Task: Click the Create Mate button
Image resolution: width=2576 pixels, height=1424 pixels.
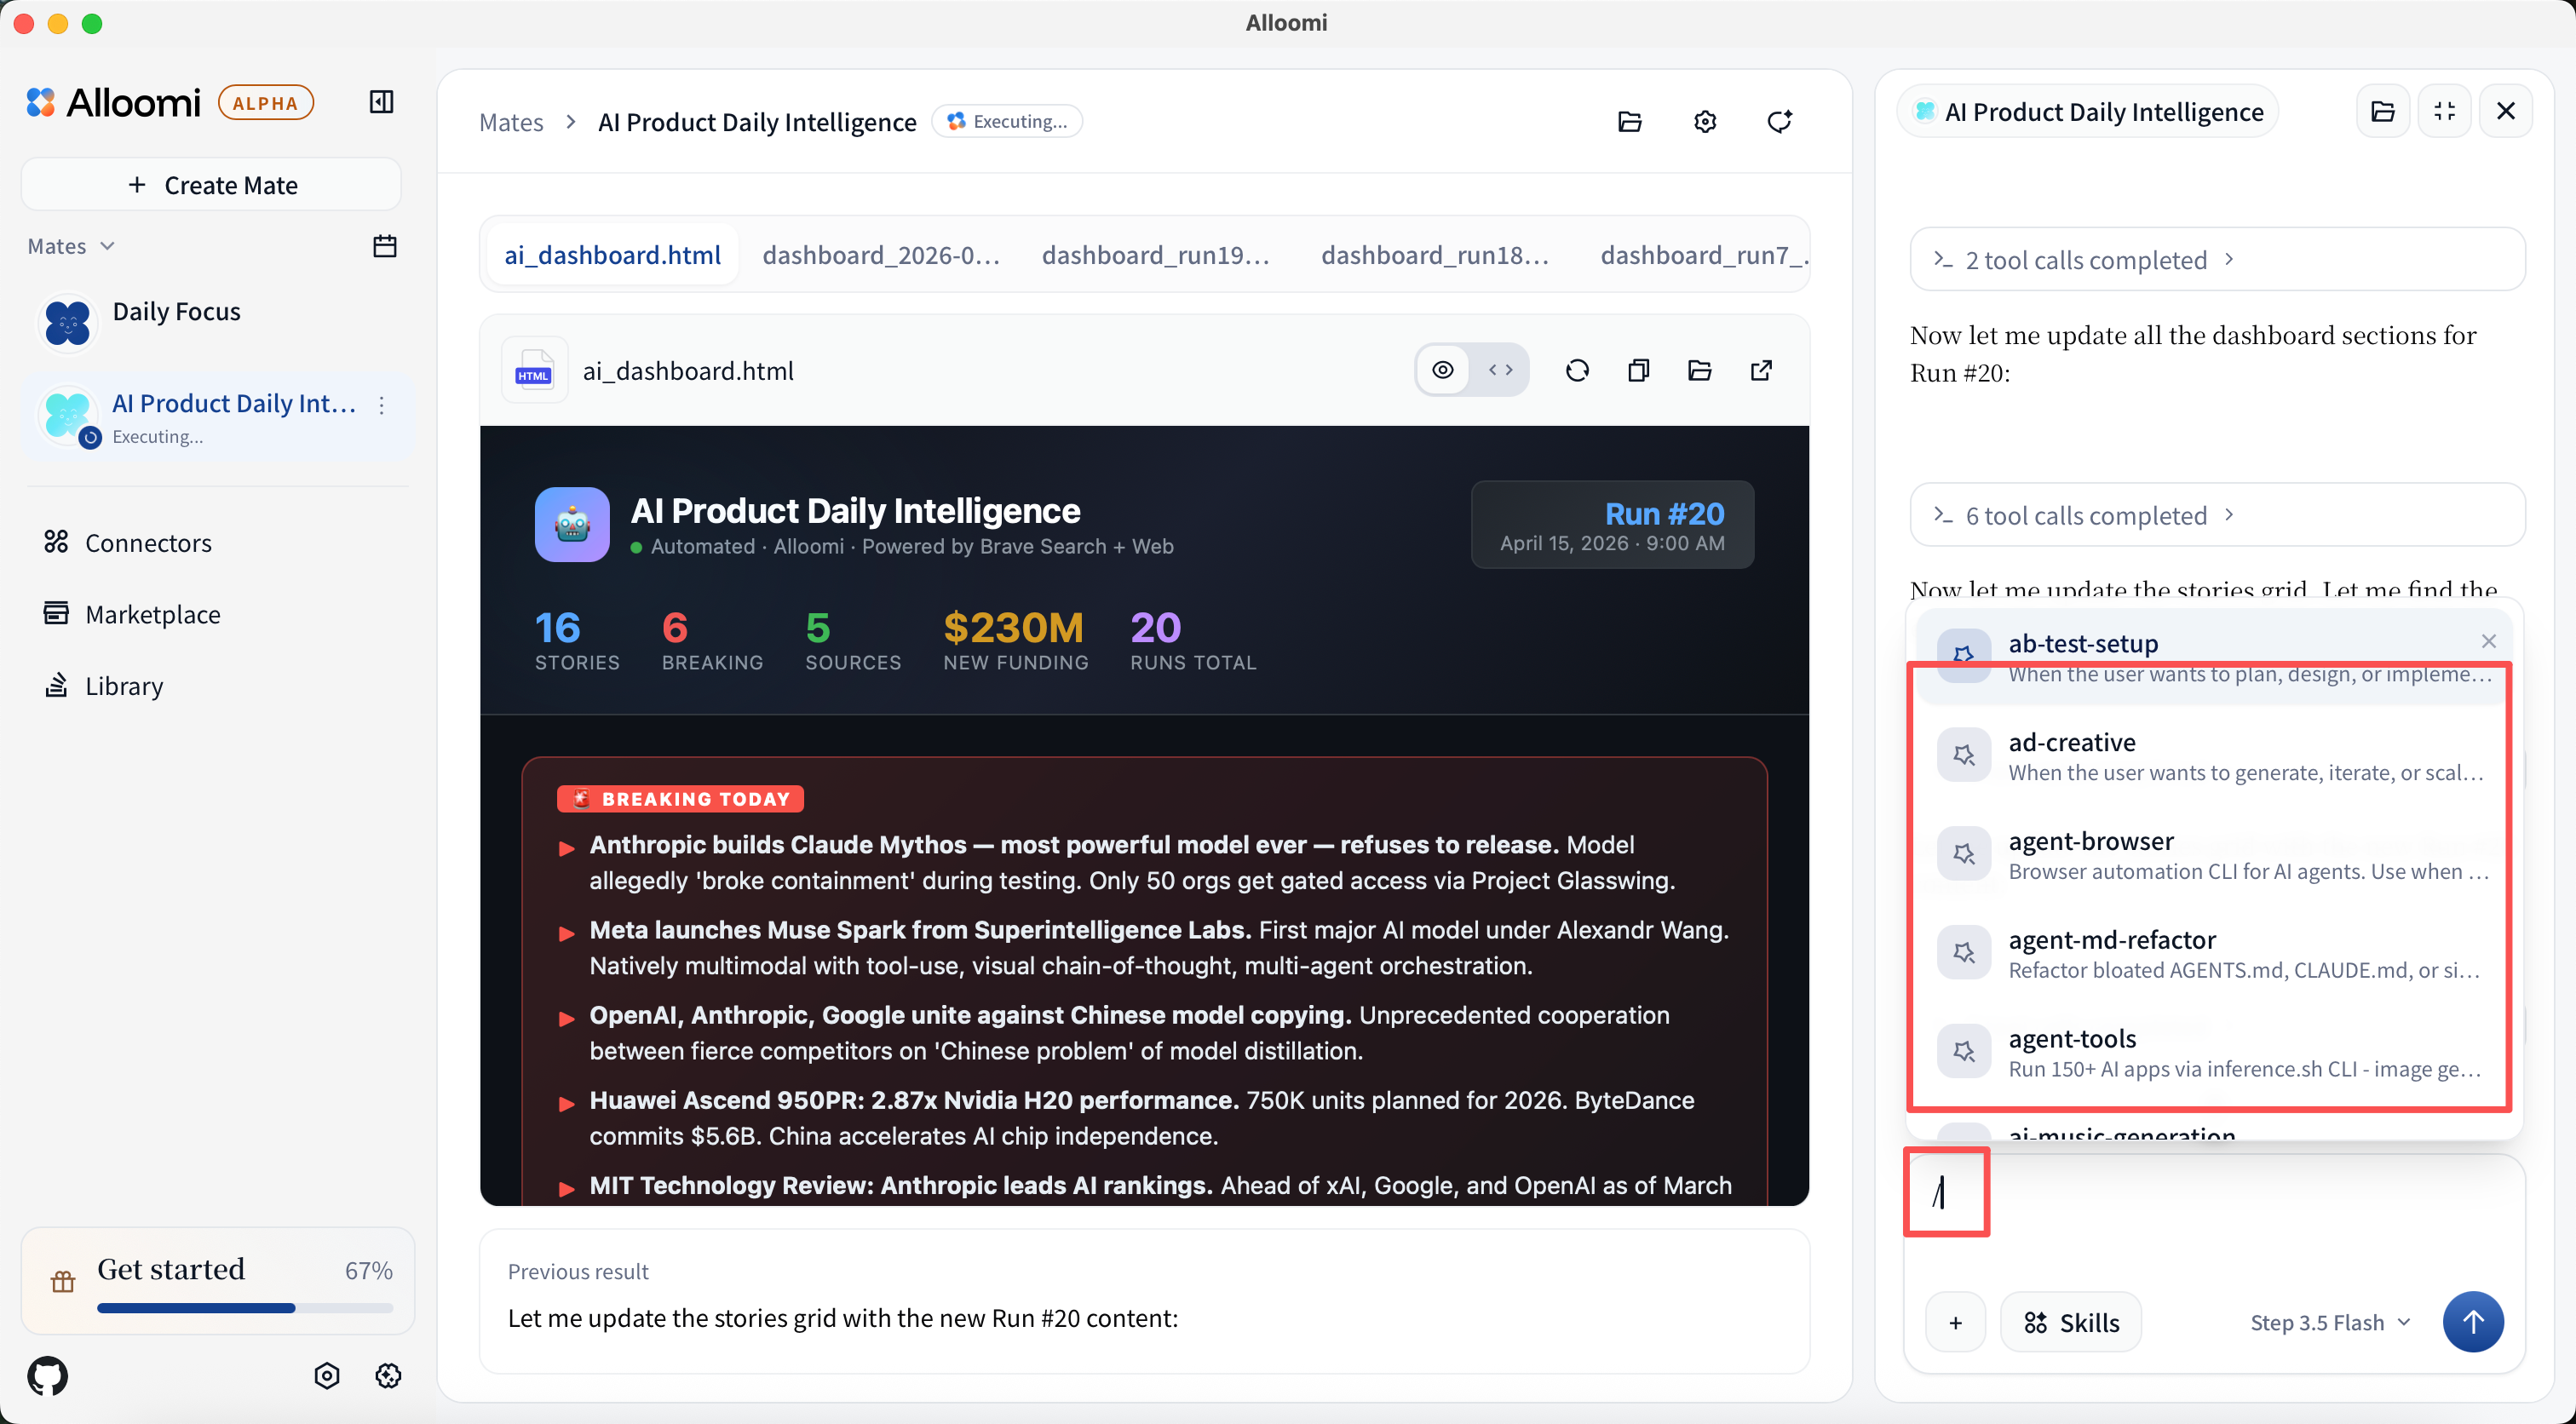Action: [x=211, y=185]
